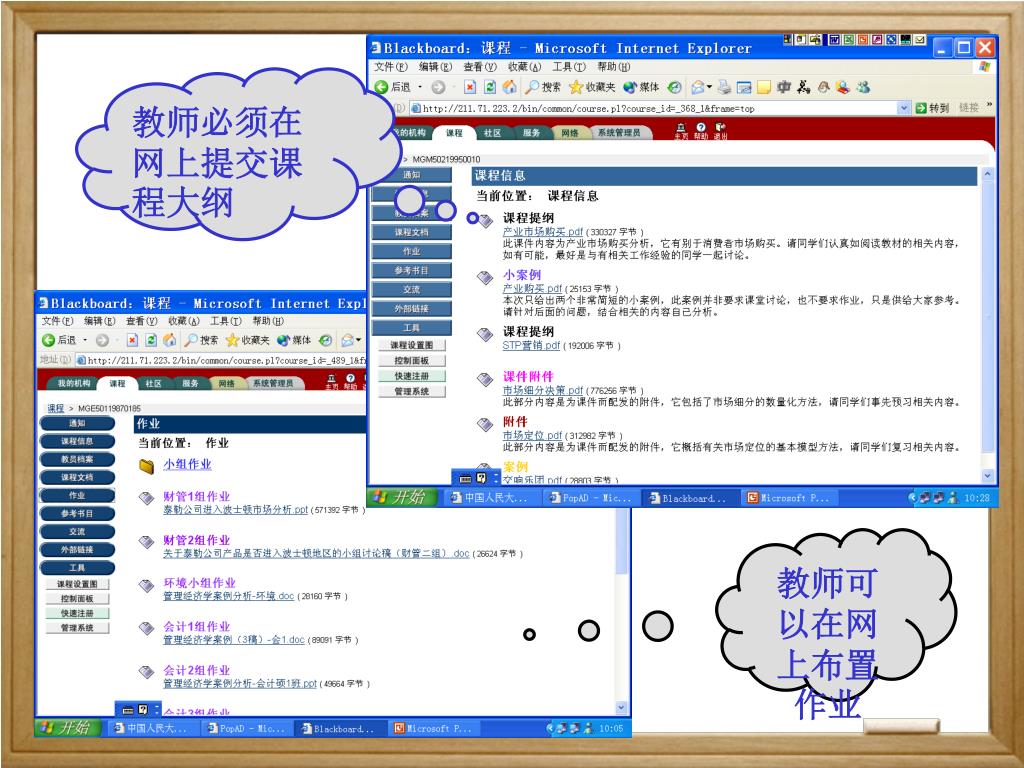Screen dimensions: 1024x768
Task: Click 课程文档 sidebar button in upper window
Action: tap(411, 232)
